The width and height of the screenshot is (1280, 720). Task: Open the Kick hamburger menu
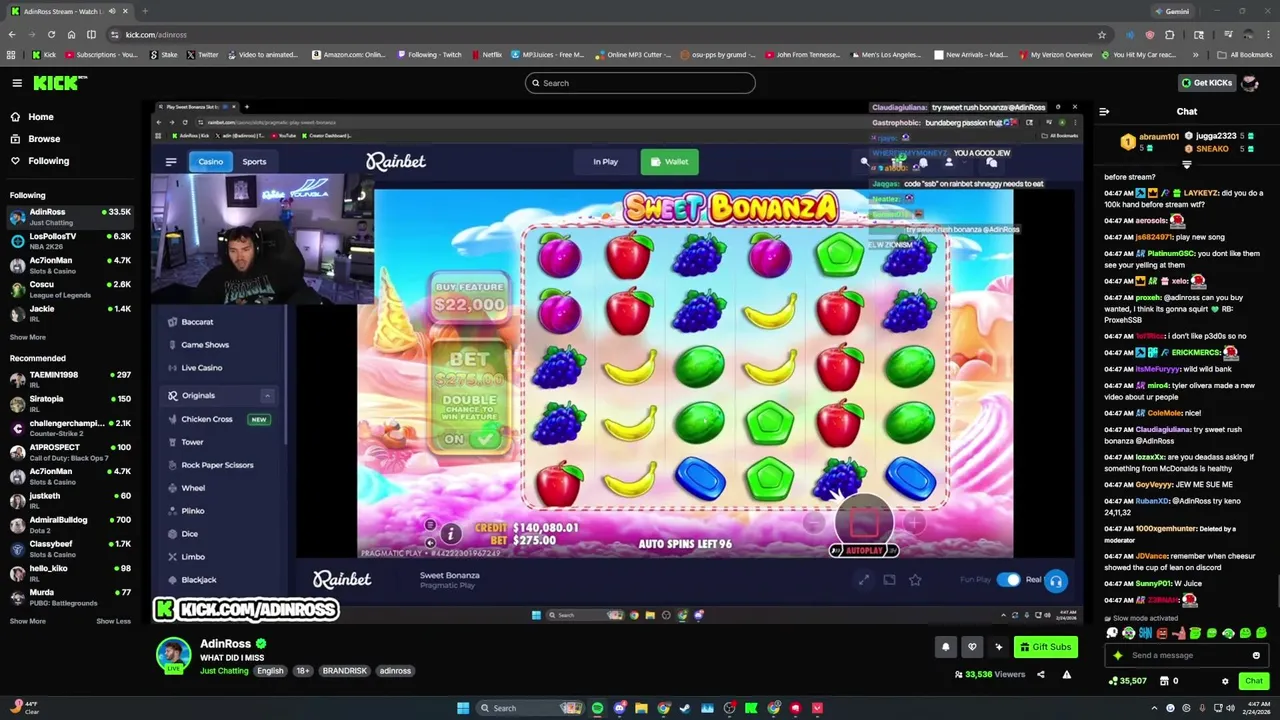17,83
